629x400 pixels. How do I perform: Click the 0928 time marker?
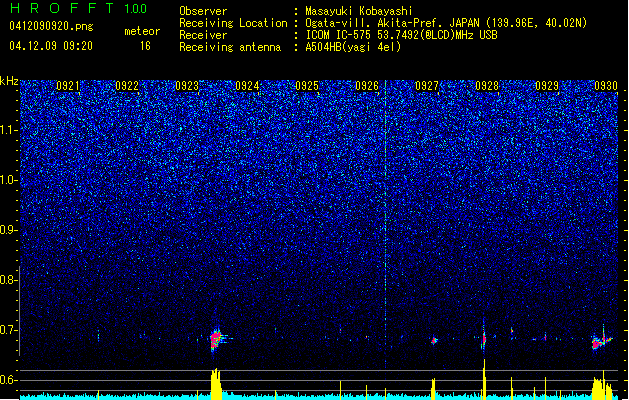(x=487, y=86)
